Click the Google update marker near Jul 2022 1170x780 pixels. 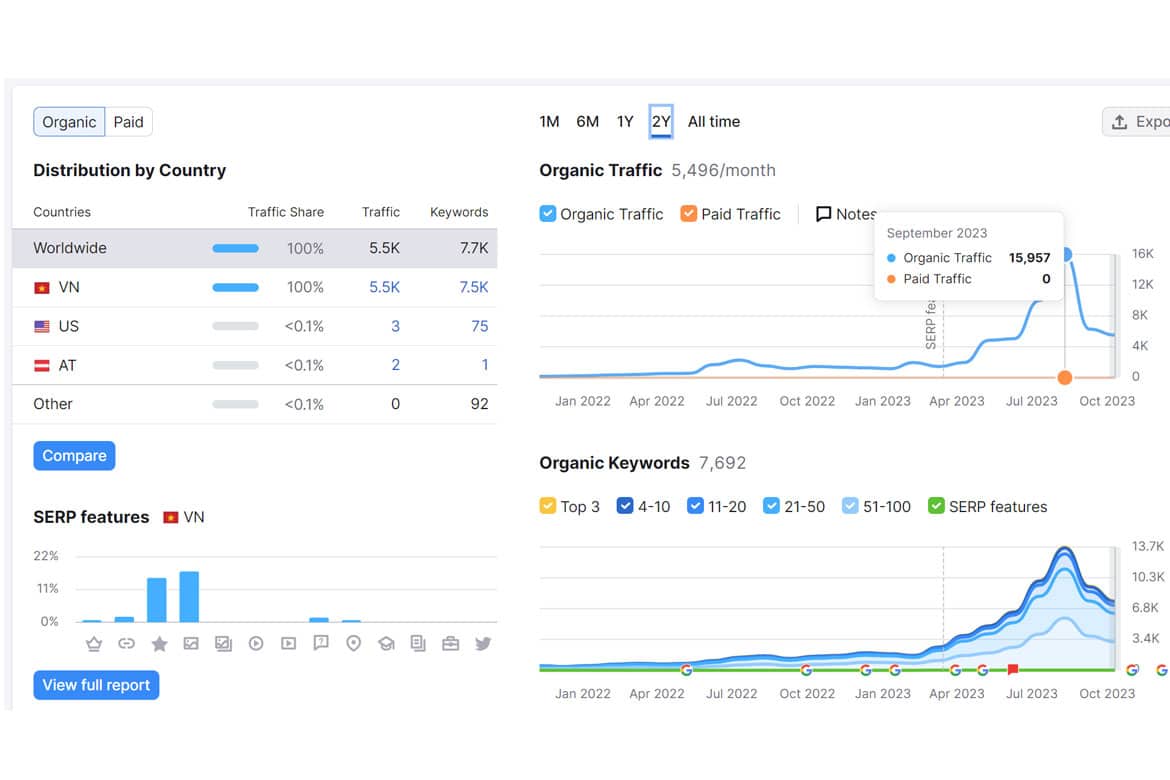coord(686,670)
